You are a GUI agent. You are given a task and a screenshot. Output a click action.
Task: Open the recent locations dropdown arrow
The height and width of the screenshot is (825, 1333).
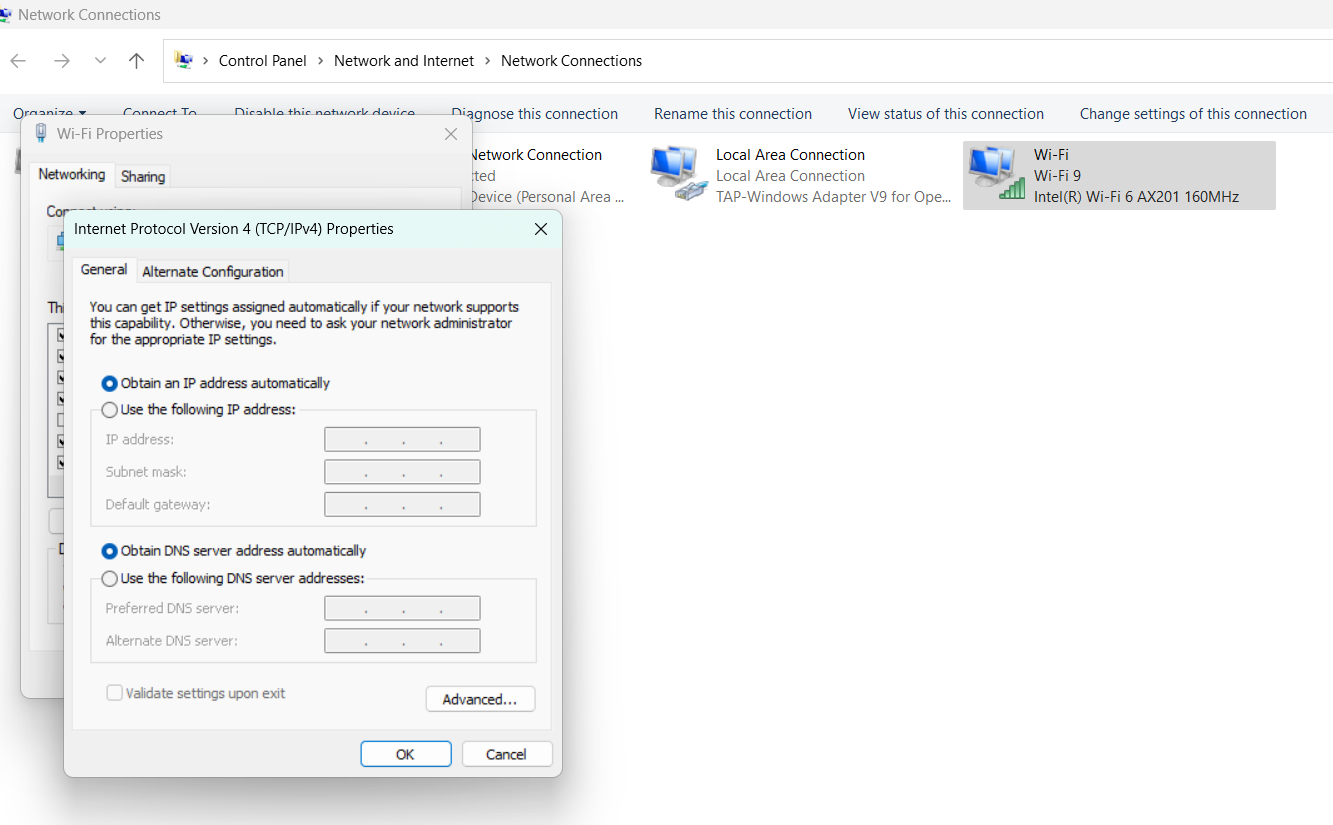(x=100, y=61)
